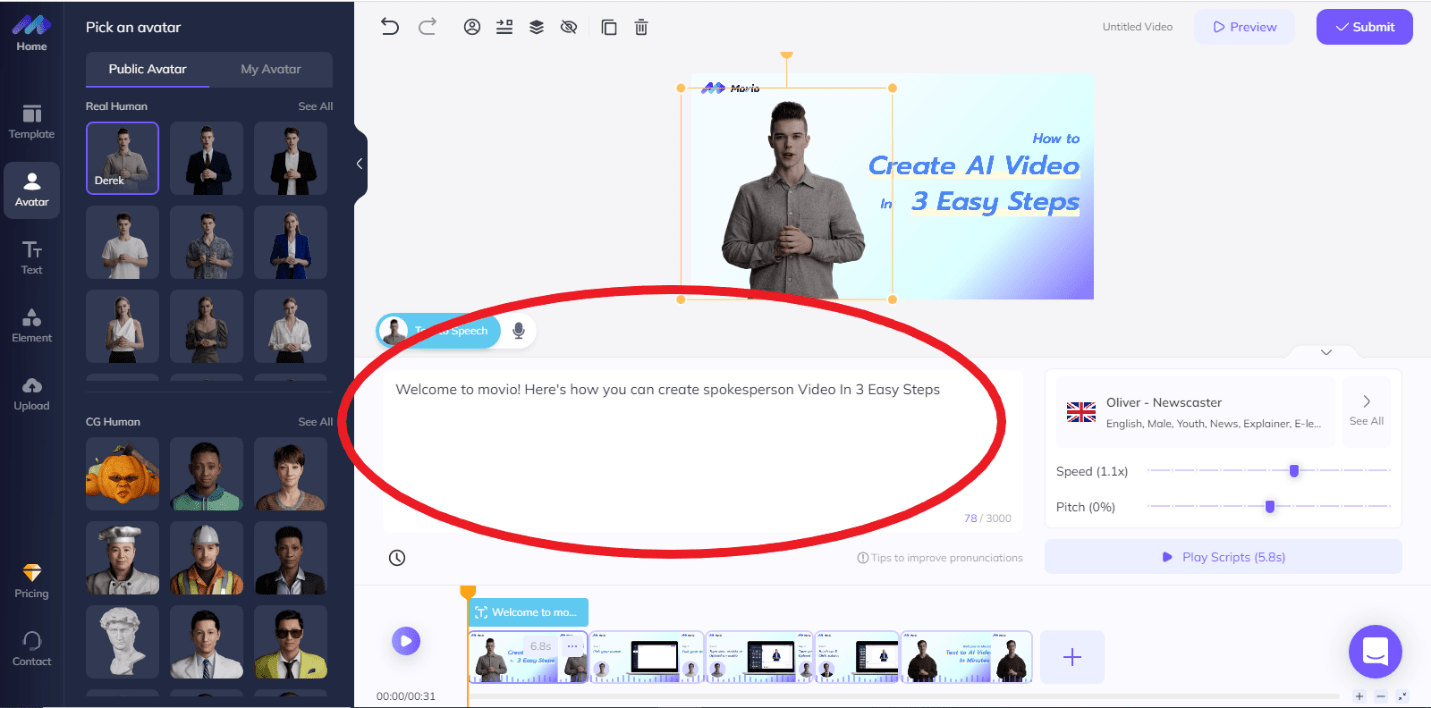The width and height of the screenshot is (1431, 708).
Task: Click the duplicate copy icon
Action: click(609, 27)
